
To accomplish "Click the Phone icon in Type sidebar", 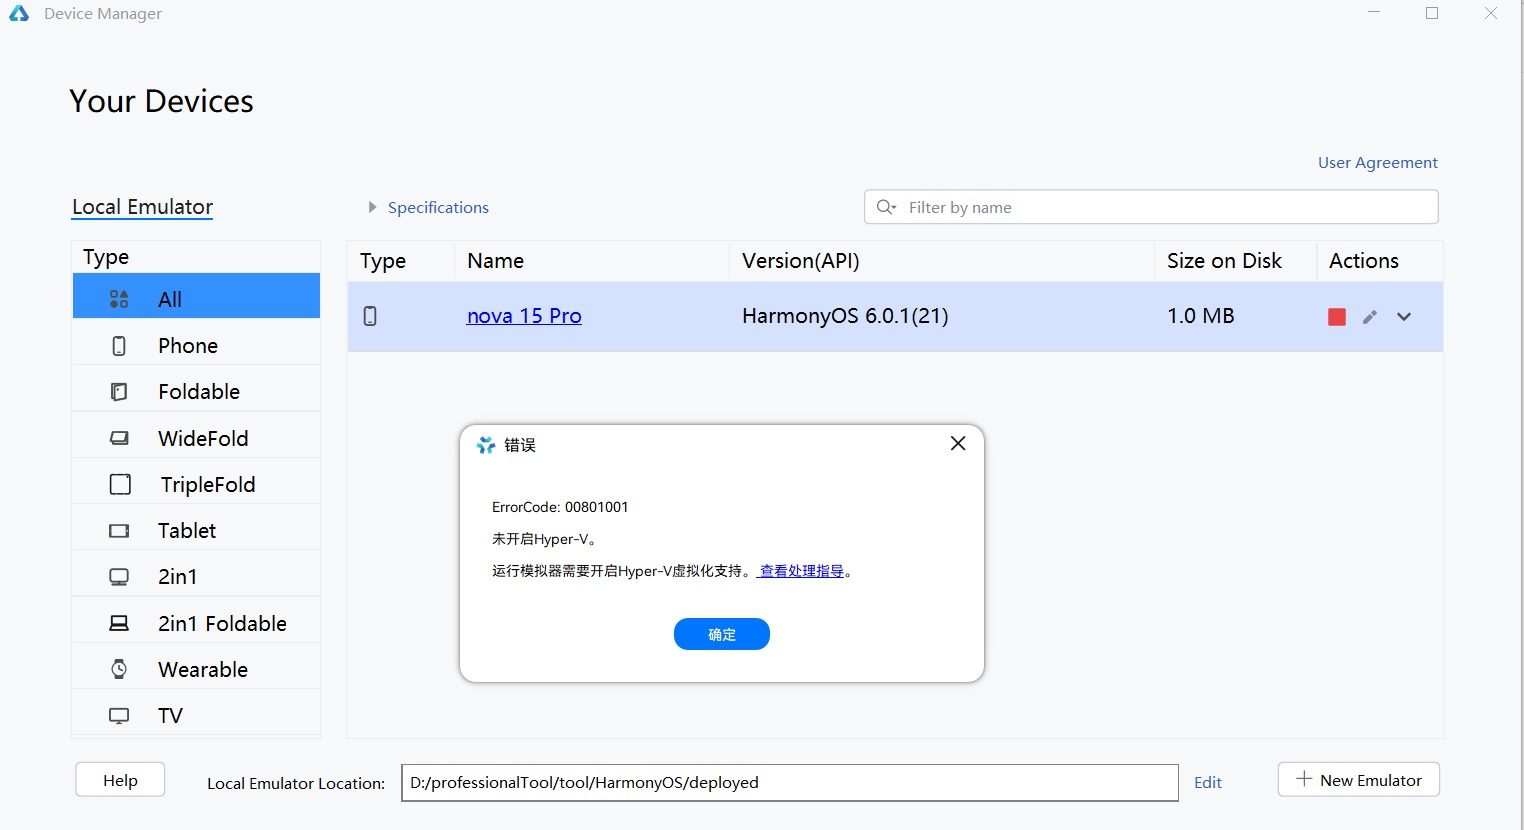I will pos(119,346).
